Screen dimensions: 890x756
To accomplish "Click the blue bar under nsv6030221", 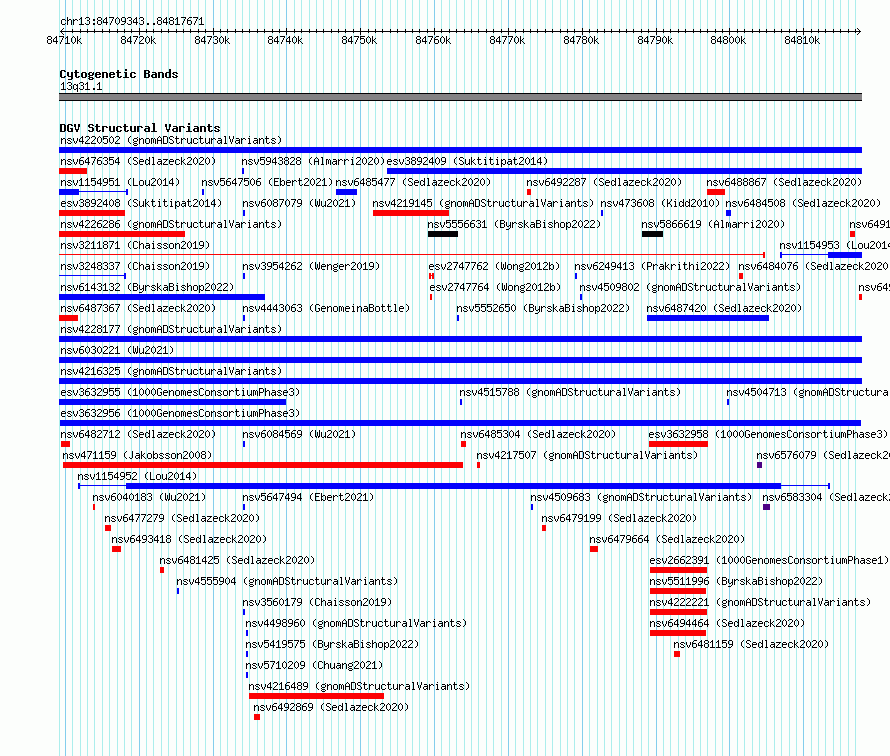I will click(460, 360).
